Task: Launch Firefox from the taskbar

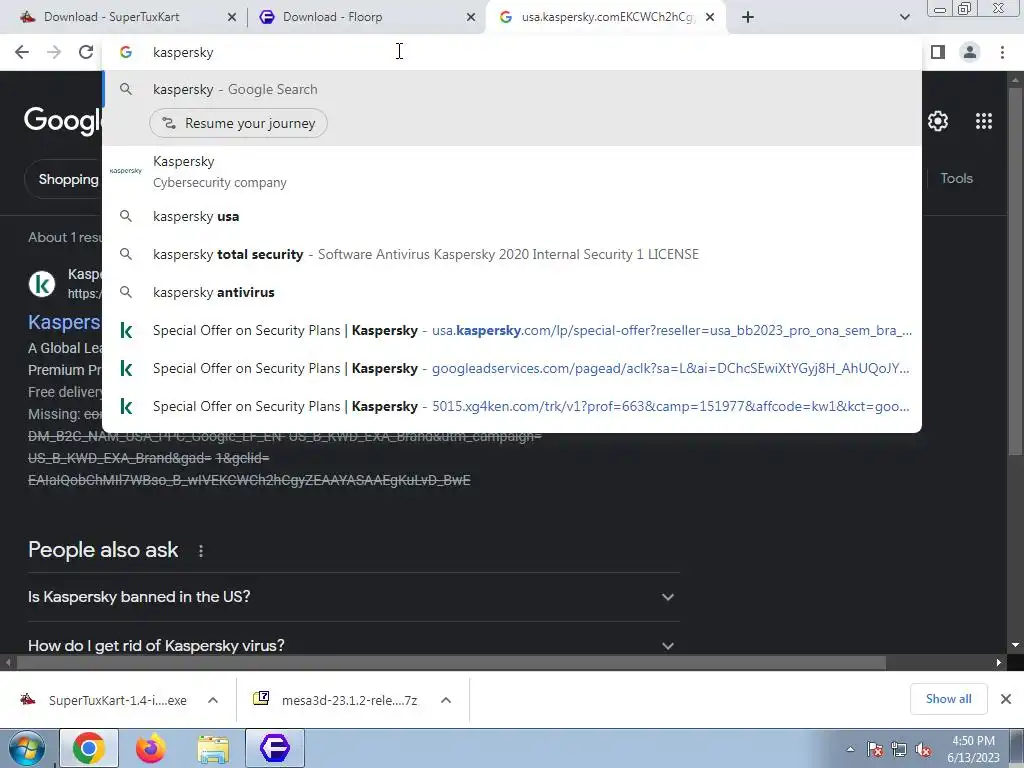Action: (150, 748)
